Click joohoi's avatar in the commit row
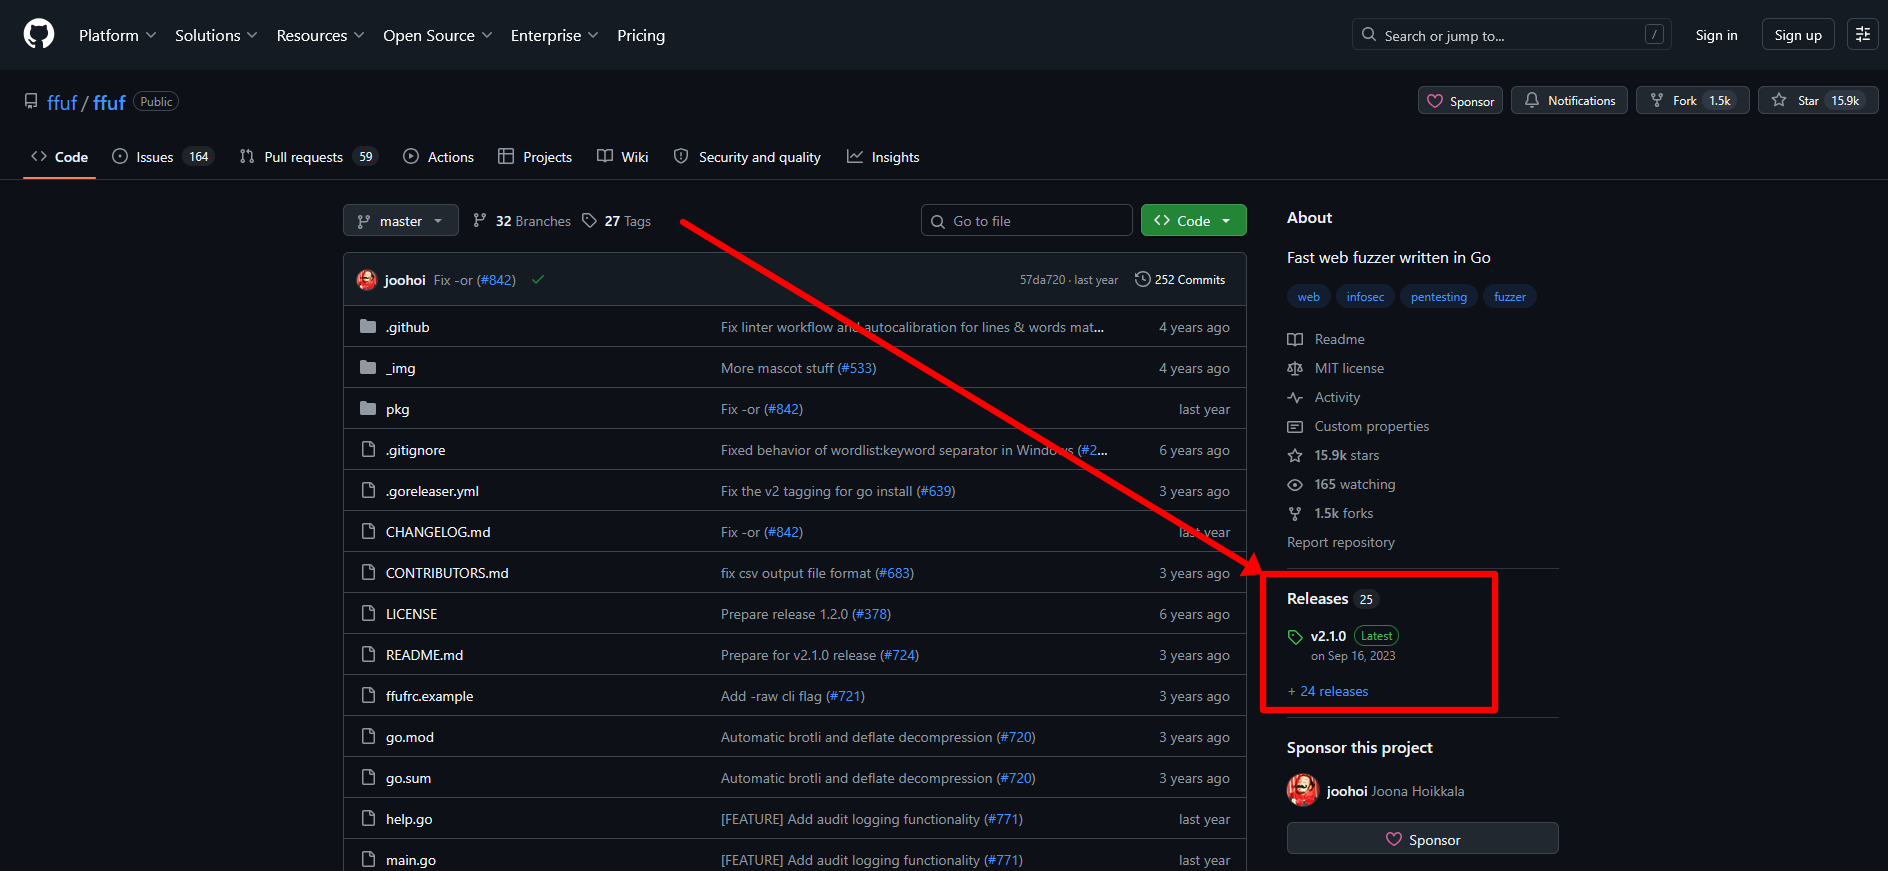Image resolution: width=1888 pixels, height=871 pixels. [367, 280]
